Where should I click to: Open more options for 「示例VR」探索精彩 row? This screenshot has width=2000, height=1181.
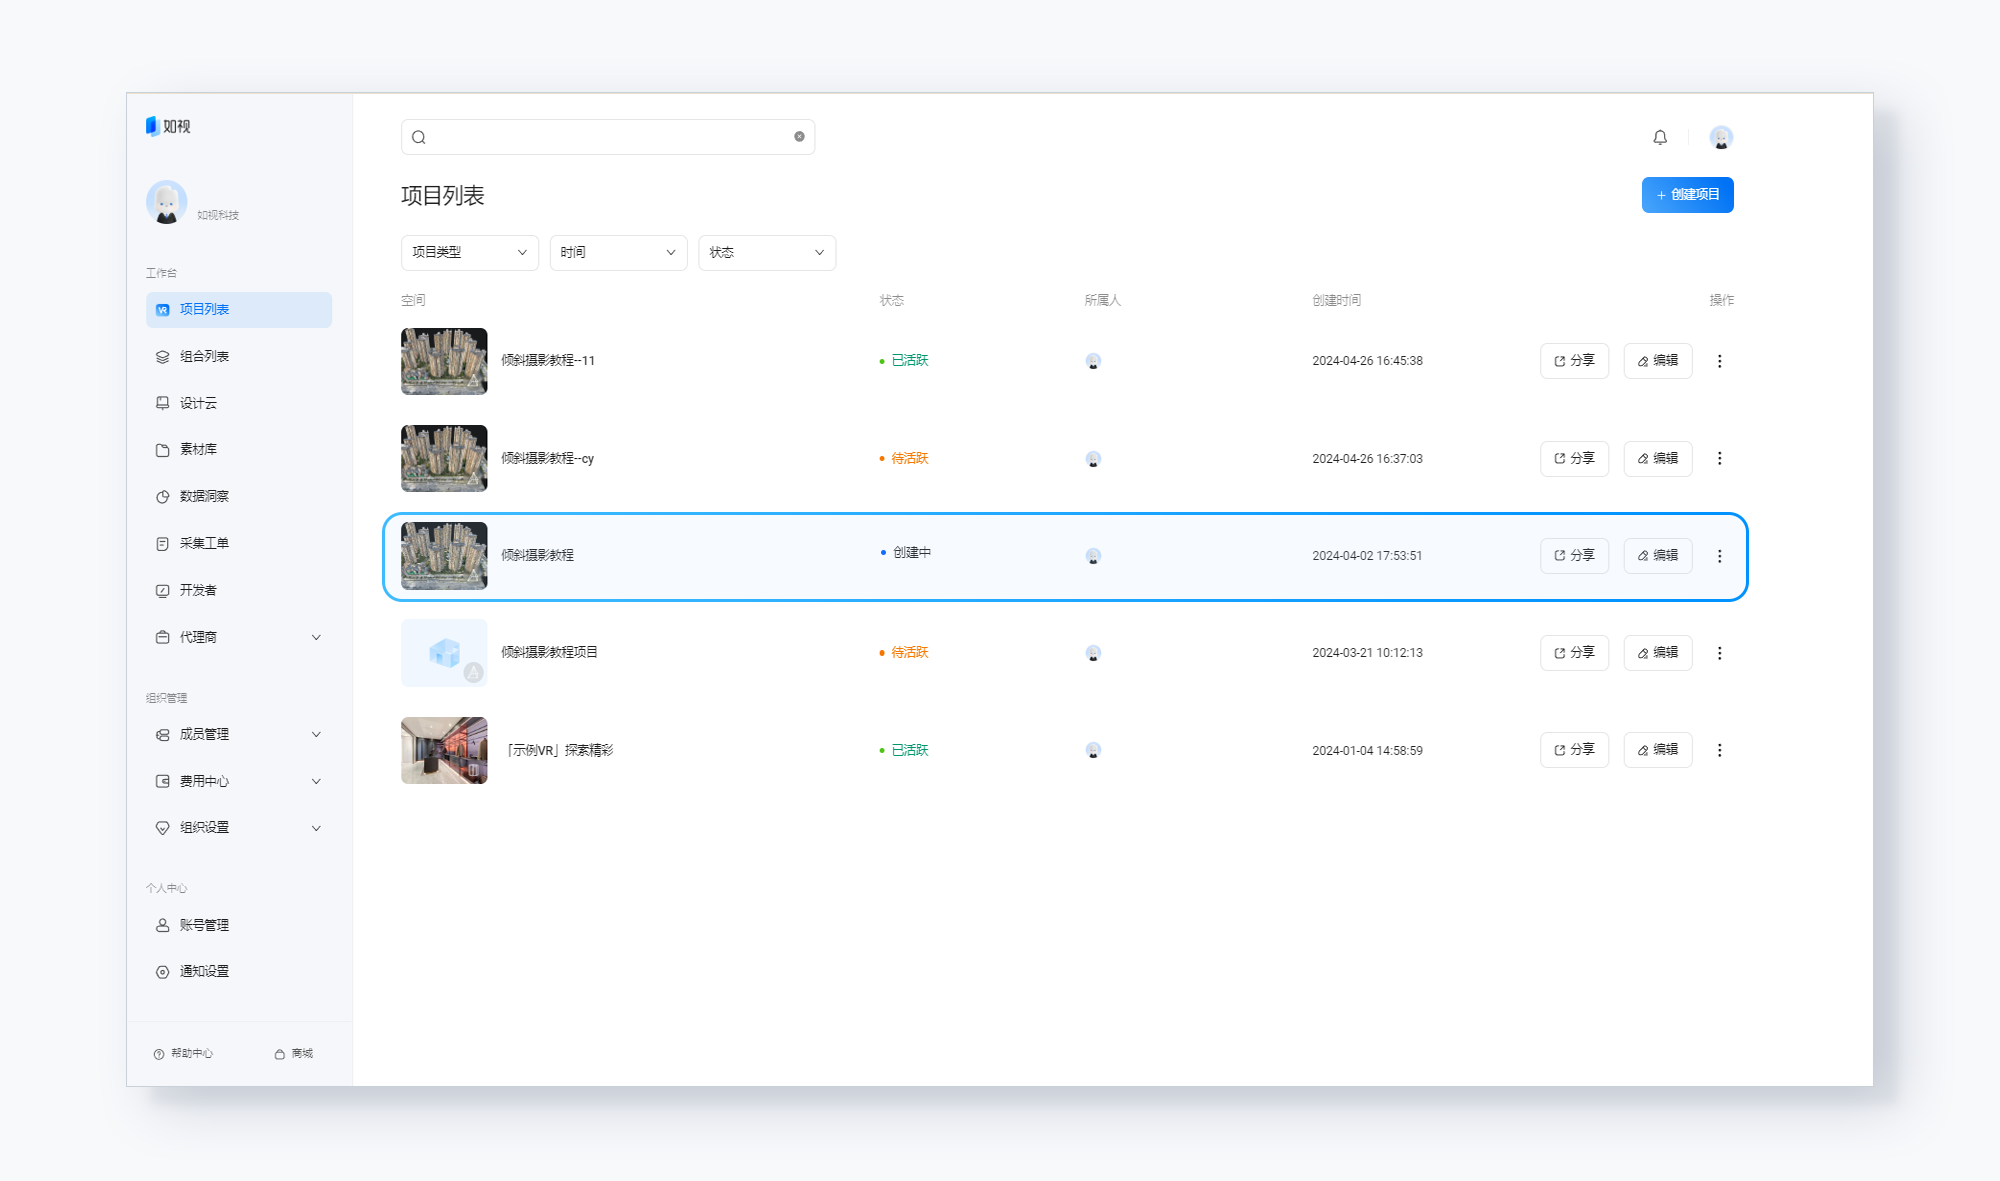1720,750
